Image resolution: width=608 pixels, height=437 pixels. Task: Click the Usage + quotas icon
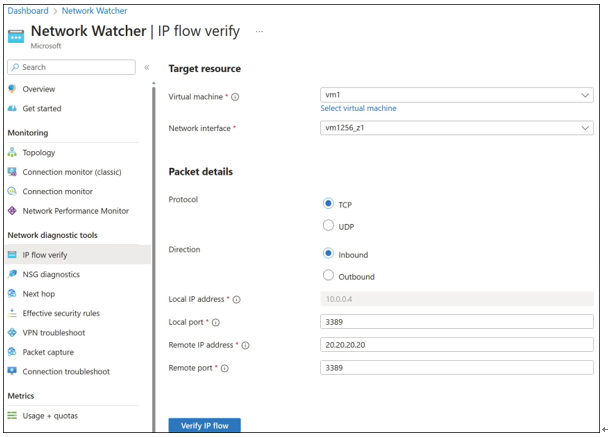coord(12,415)
